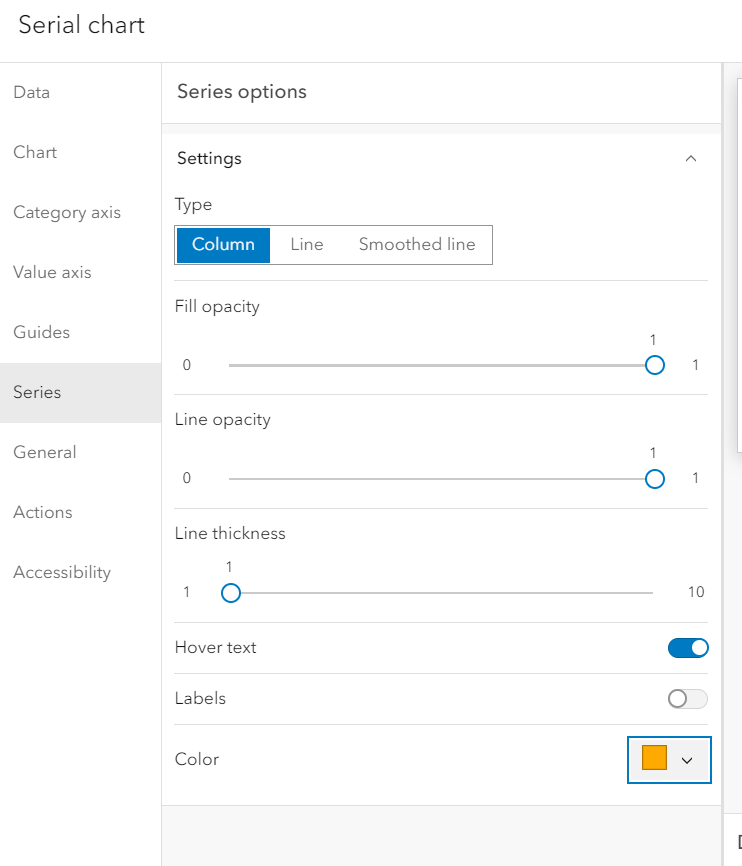This screenshot has width=742, height=866.
Task: Choose the Line series type
Action: click(x=307, y=244)
